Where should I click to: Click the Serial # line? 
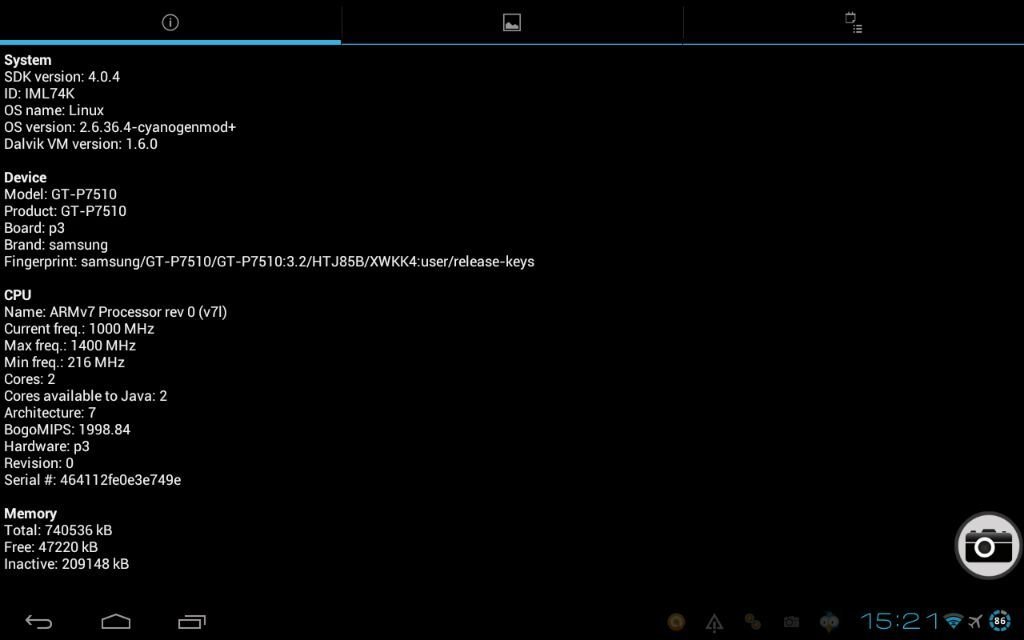point(93,480)
